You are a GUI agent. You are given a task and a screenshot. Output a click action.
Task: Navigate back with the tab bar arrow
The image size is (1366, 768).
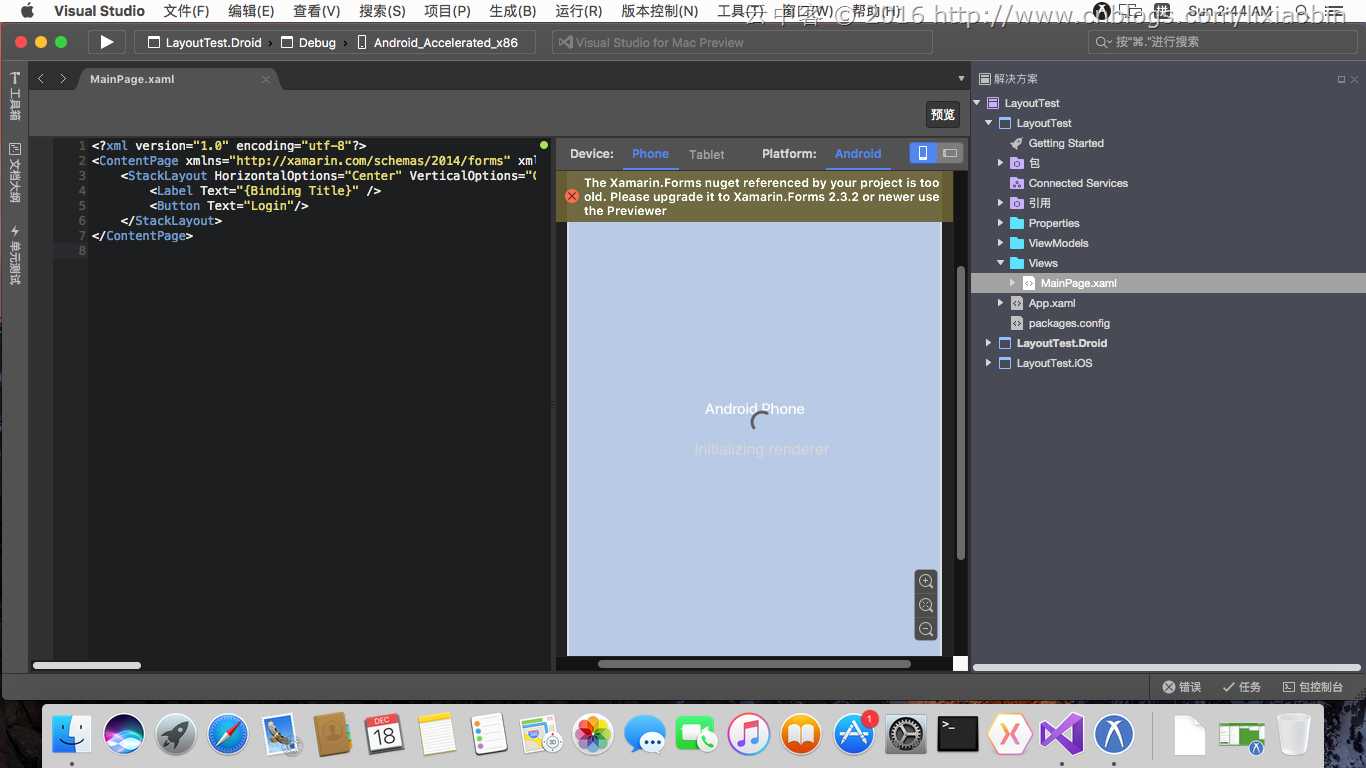click(41, 79)
